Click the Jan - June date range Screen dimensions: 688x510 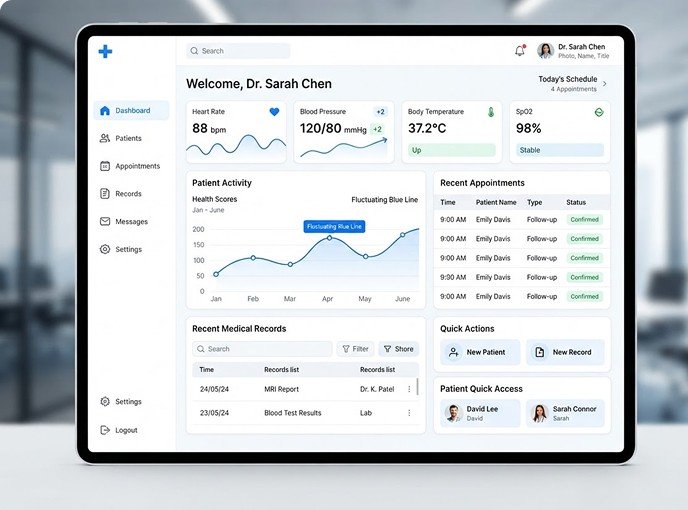(x=208, y=210)
